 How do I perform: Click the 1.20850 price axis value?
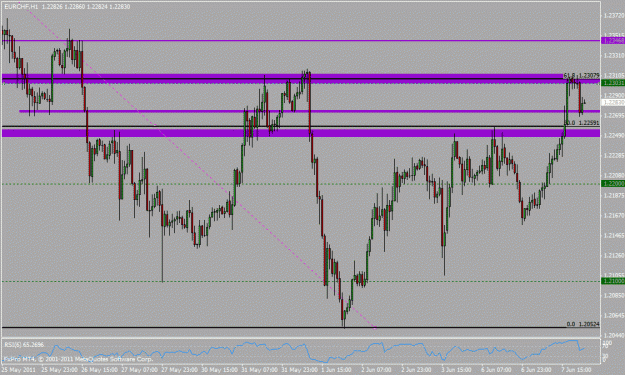pos(614,295)
